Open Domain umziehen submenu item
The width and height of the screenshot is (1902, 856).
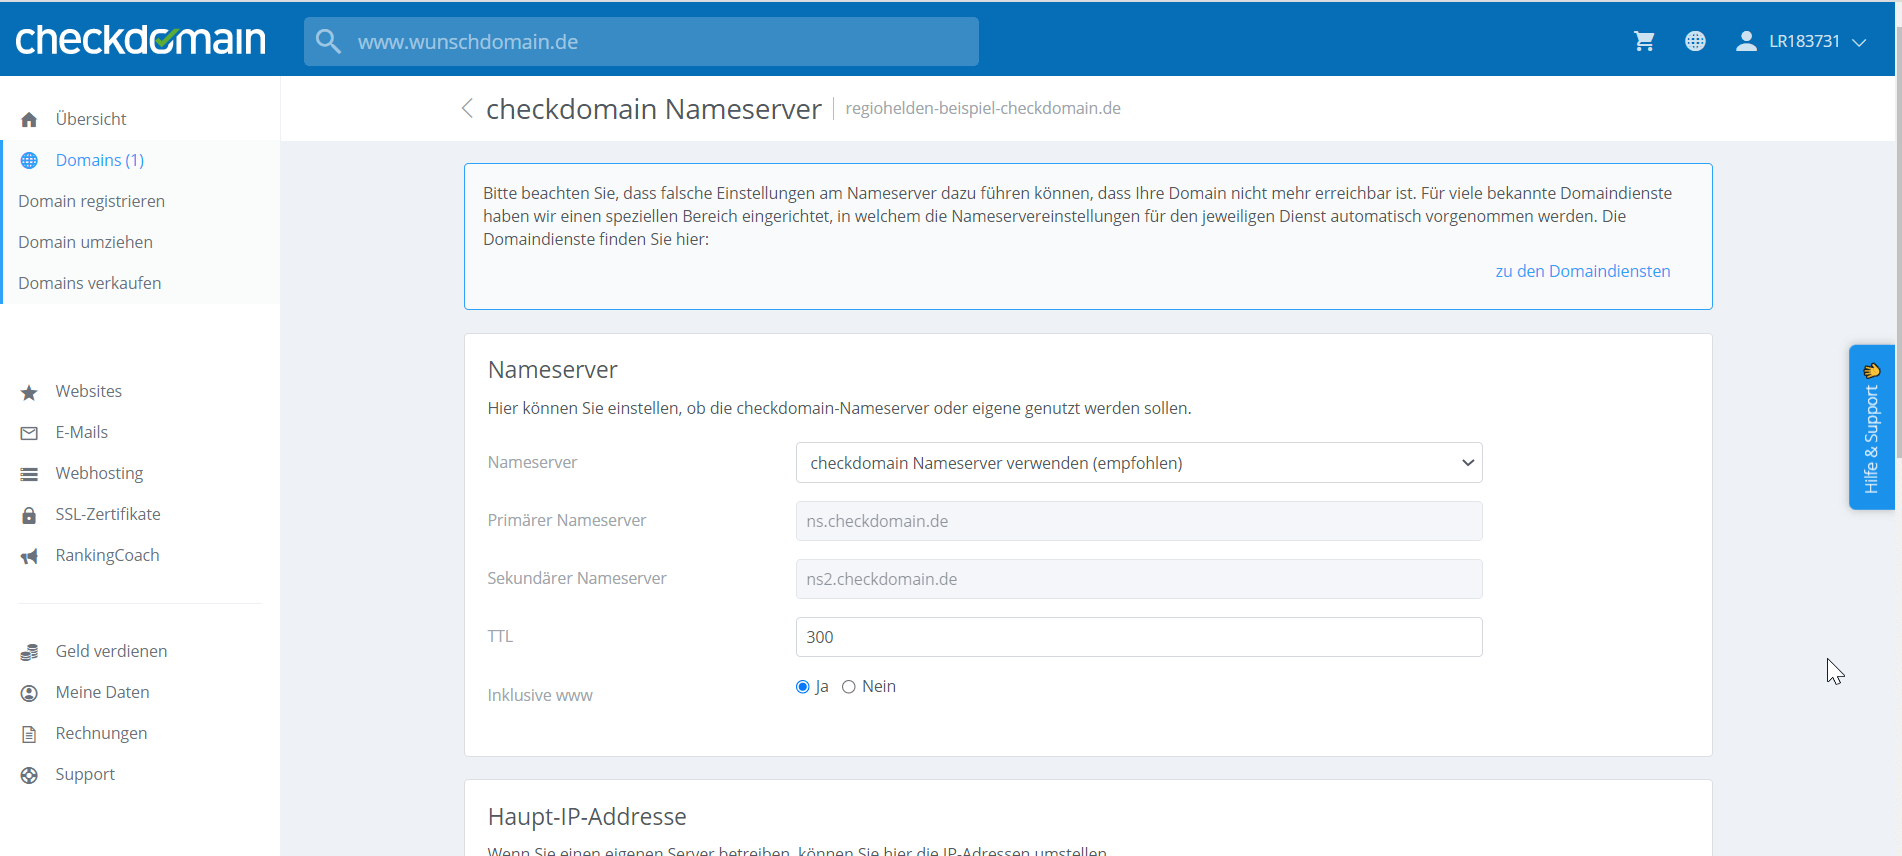[x=85, y=242]
